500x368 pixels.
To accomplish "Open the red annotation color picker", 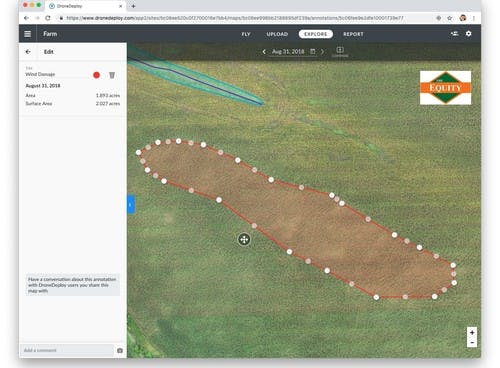I will click(x=97, y=75).
